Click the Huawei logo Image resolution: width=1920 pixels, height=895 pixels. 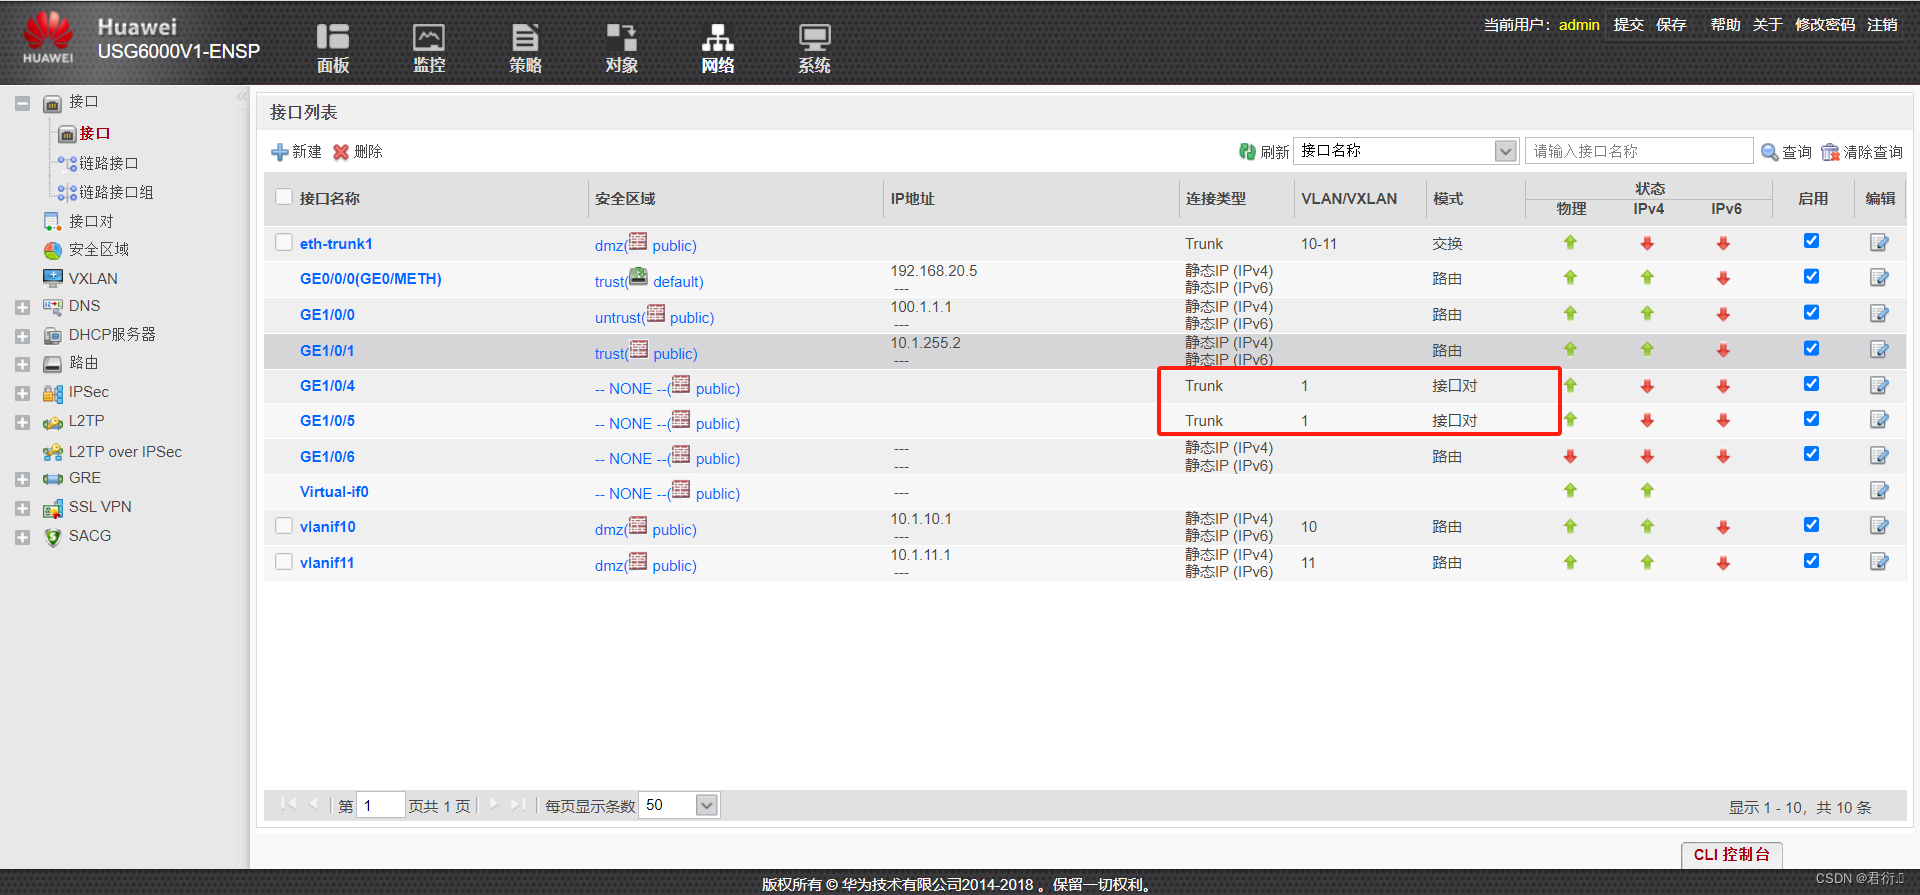[x=48, y=38]
